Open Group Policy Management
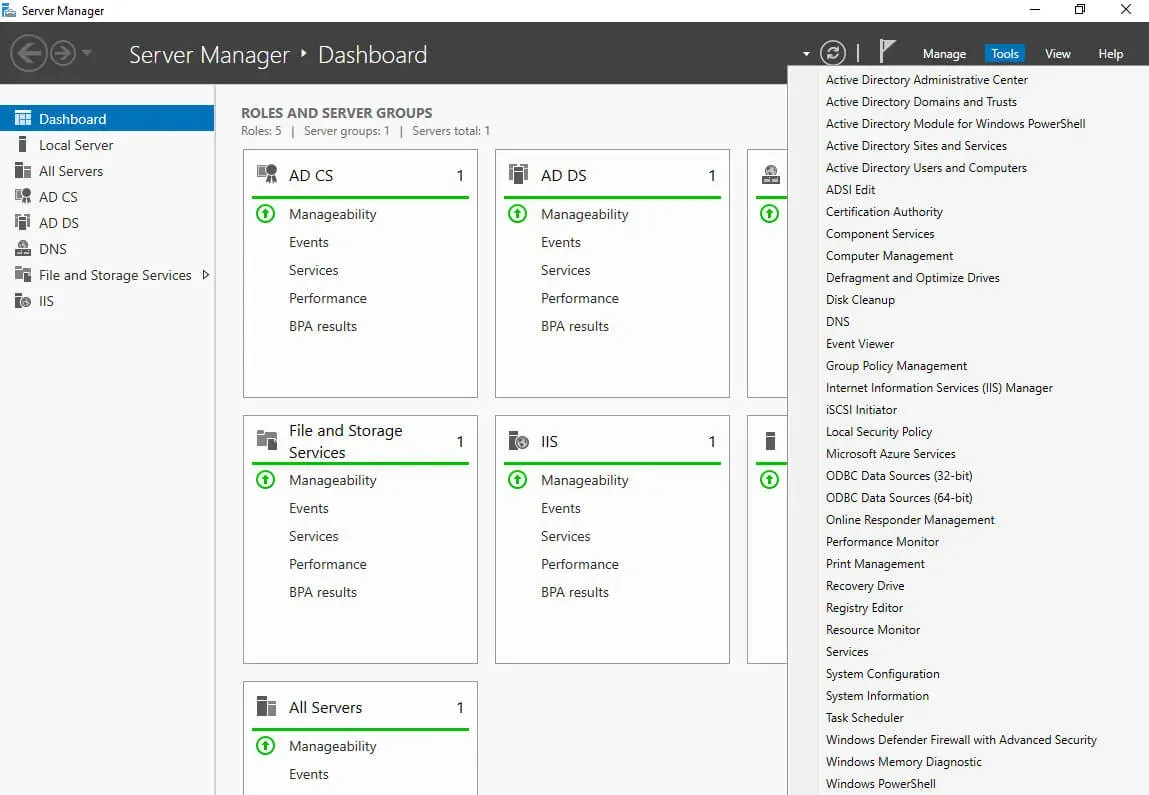 click(896, 366)
